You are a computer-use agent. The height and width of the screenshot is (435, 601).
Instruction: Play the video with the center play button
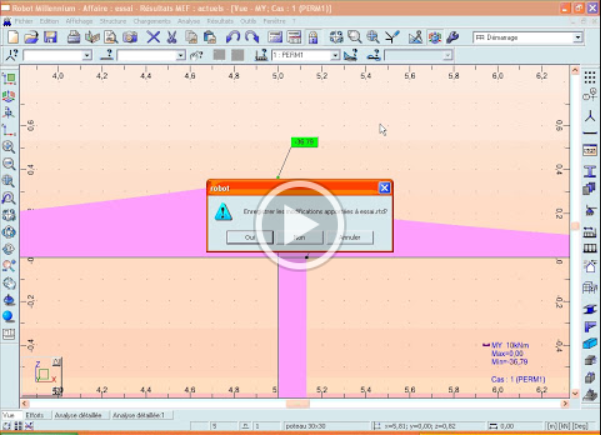tap(300, 230)
